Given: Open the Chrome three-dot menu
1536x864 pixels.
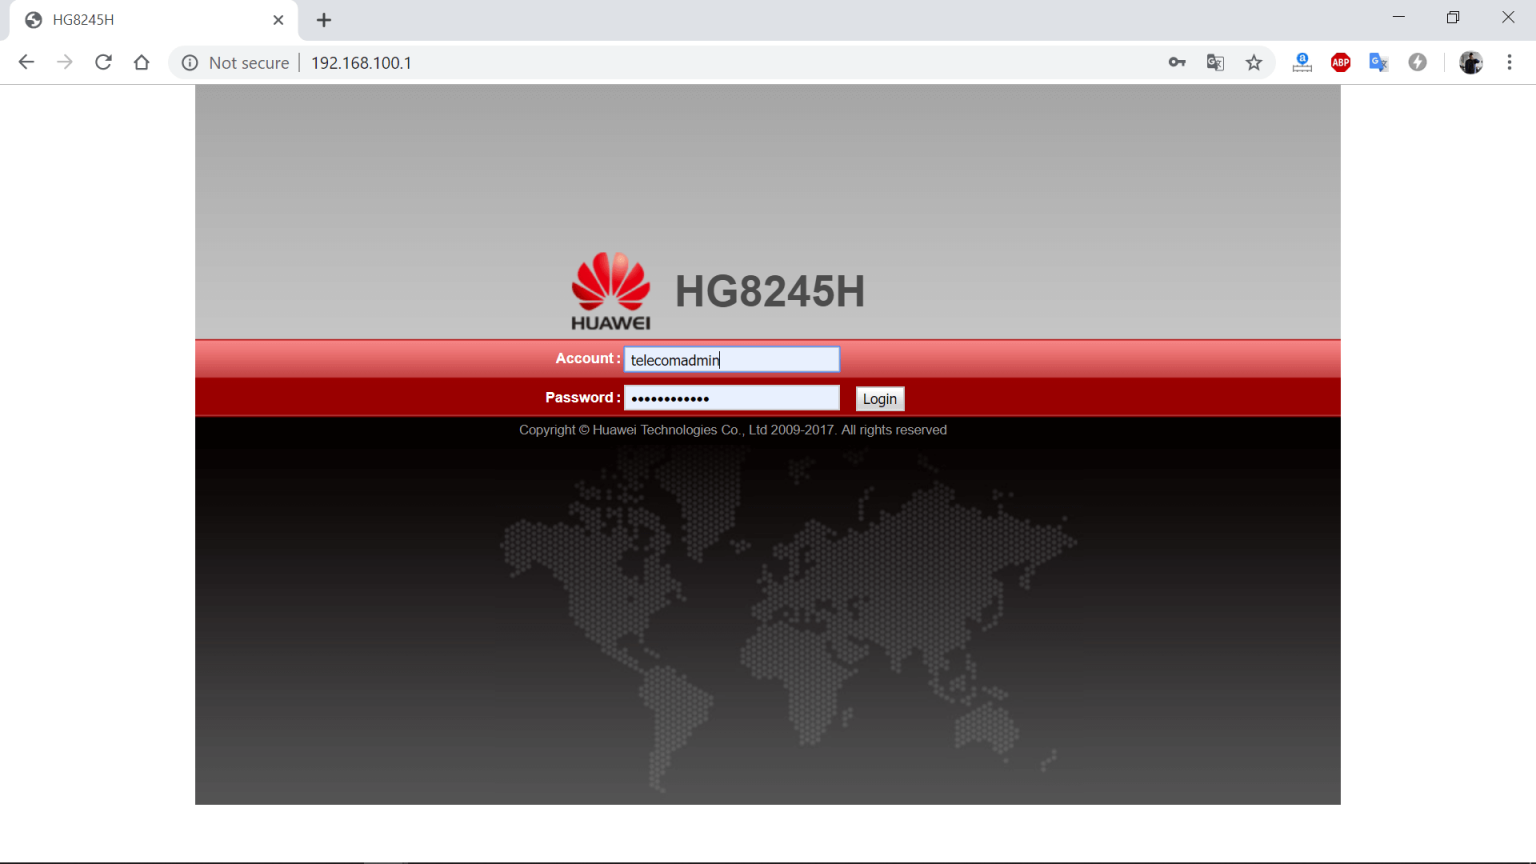Looking at the screenshot, I should [1509, 62].
